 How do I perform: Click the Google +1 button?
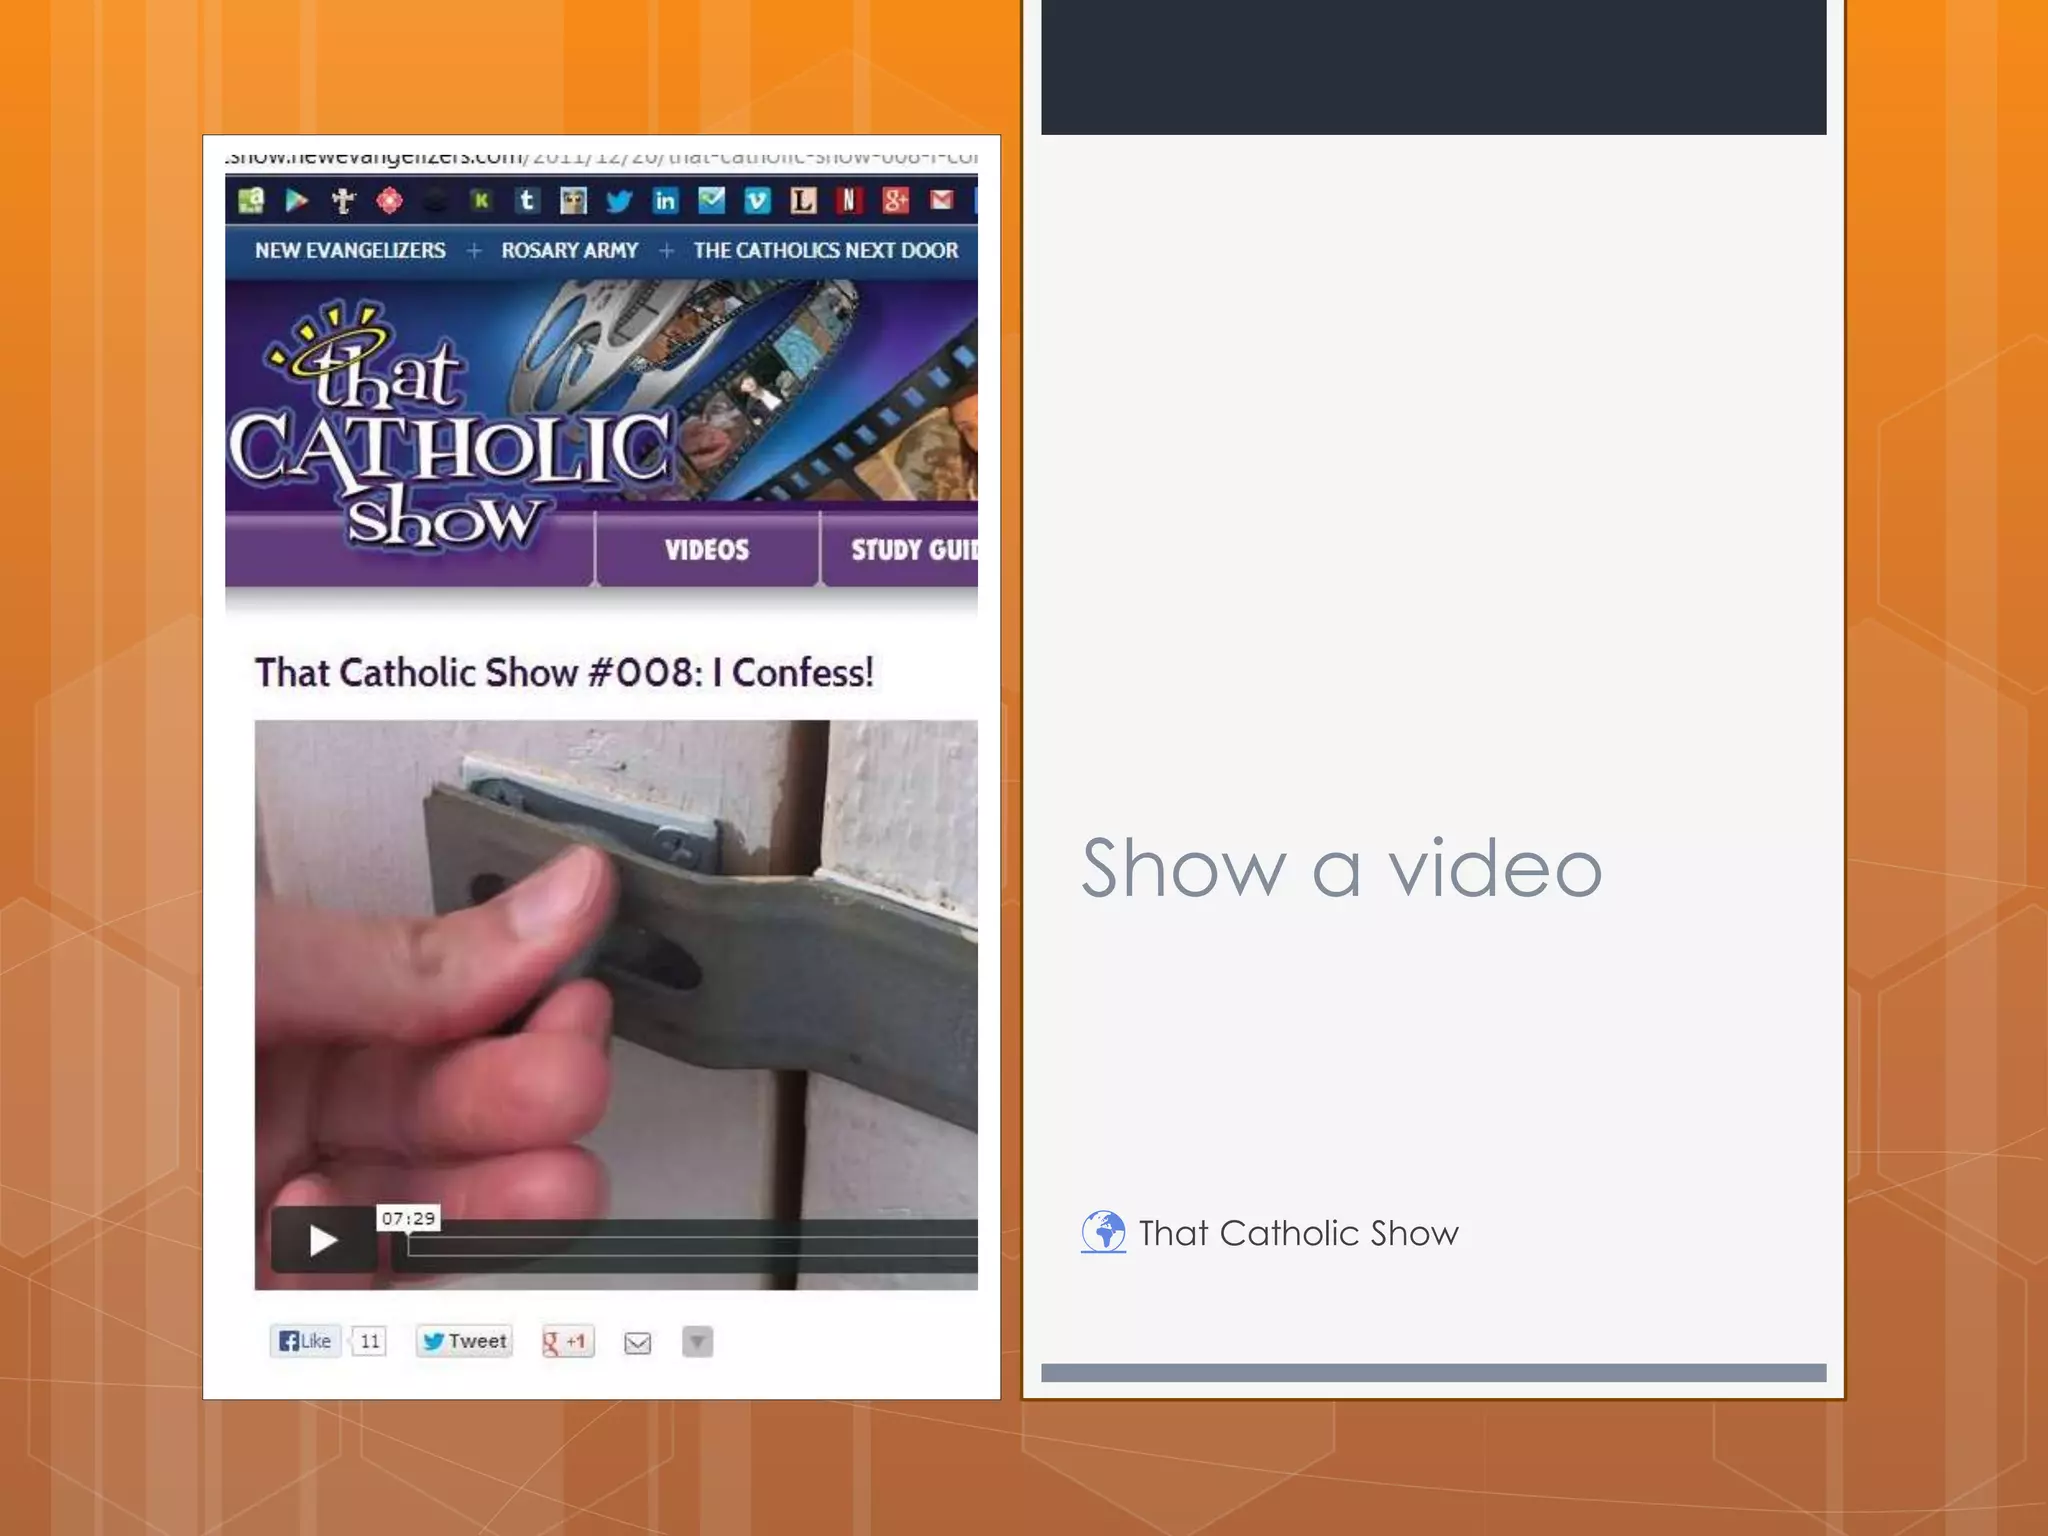point(567,1341)
